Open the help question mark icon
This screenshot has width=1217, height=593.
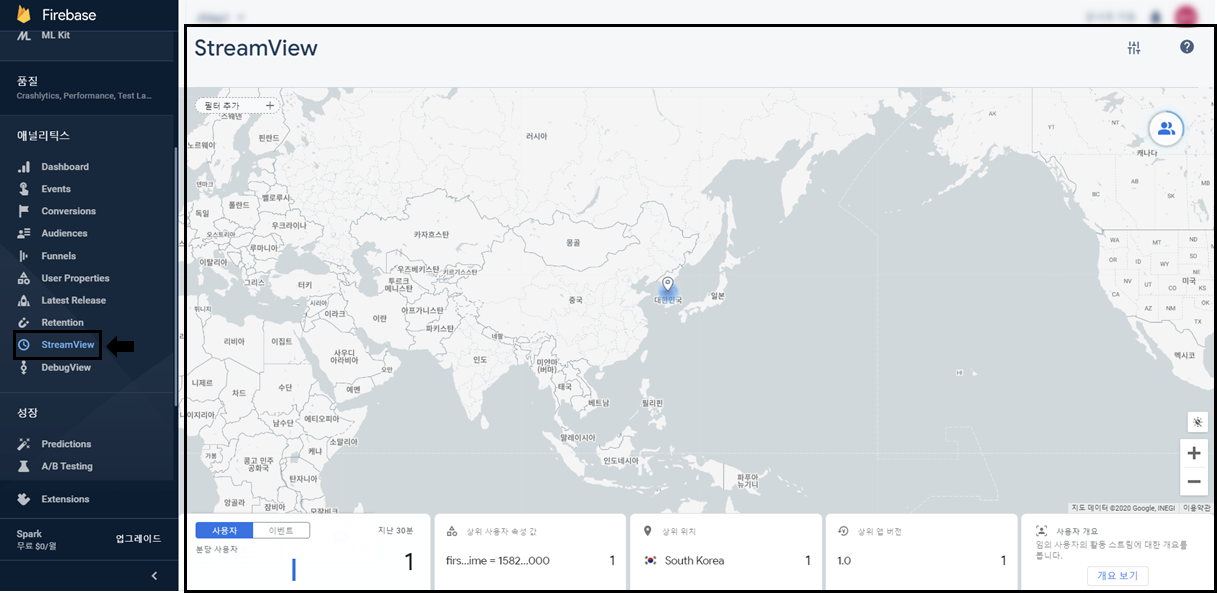click(1187, 47)
